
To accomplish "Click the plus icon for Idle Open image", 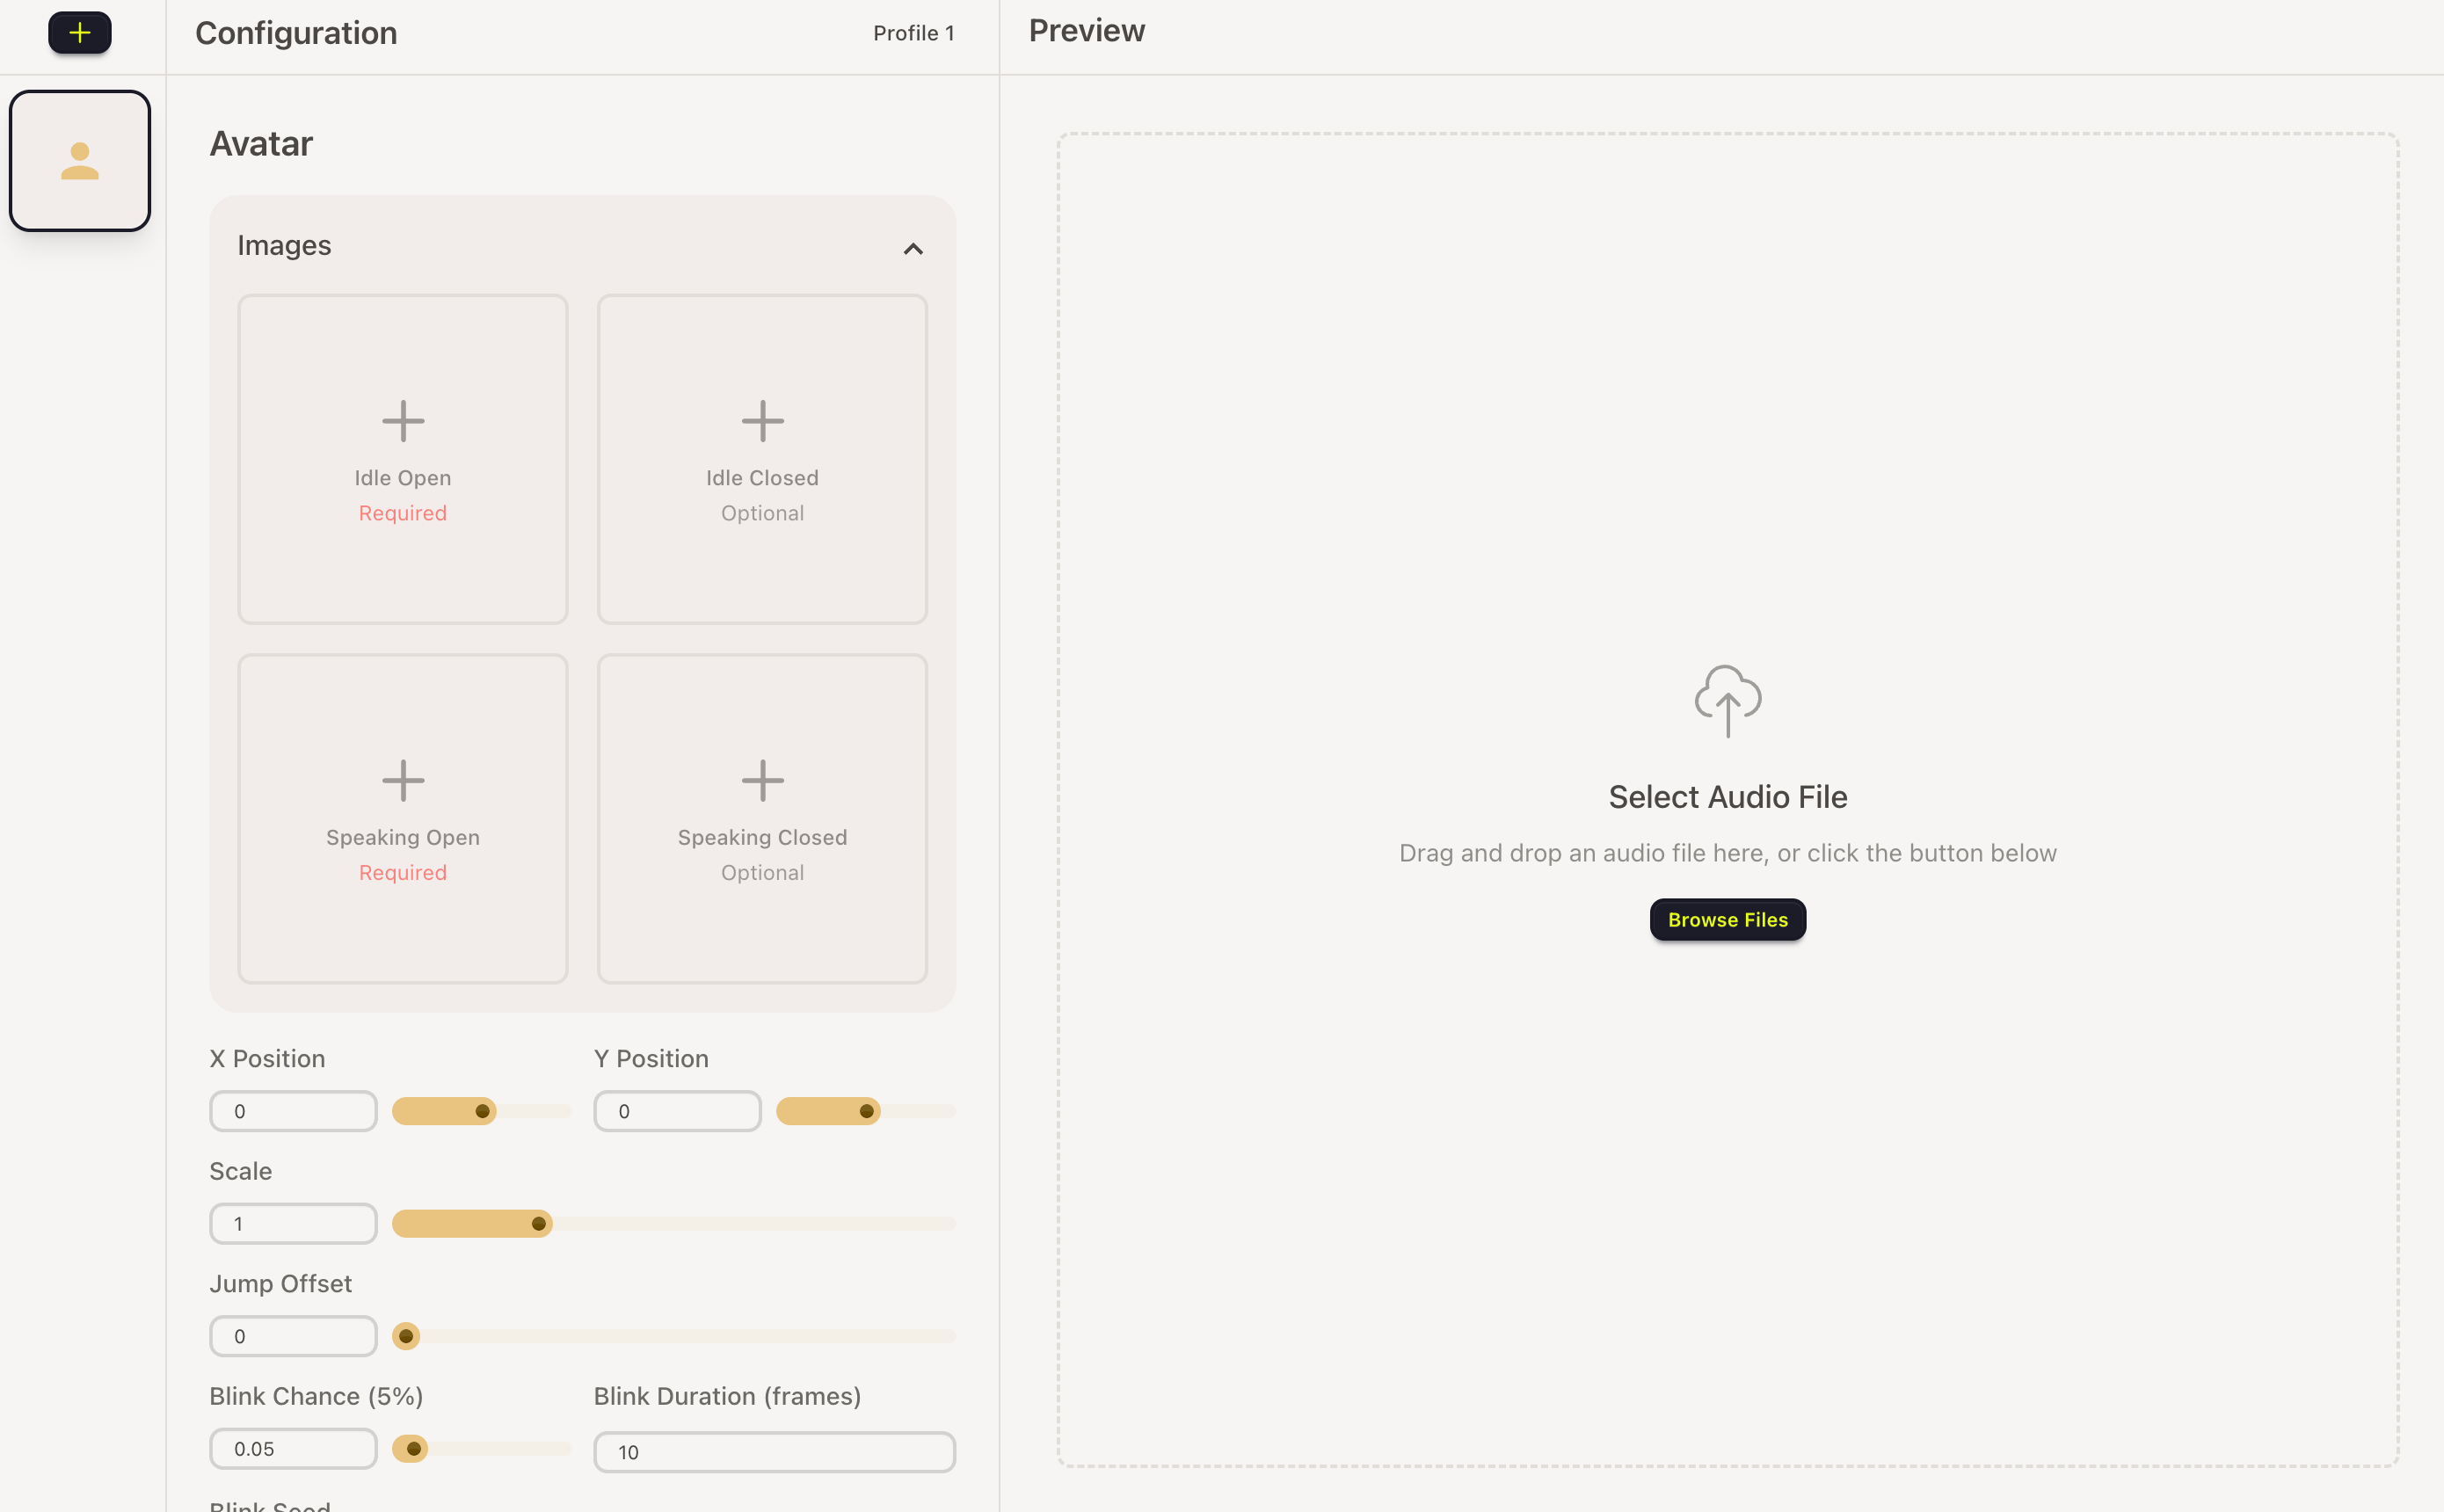I will (403, 421).
